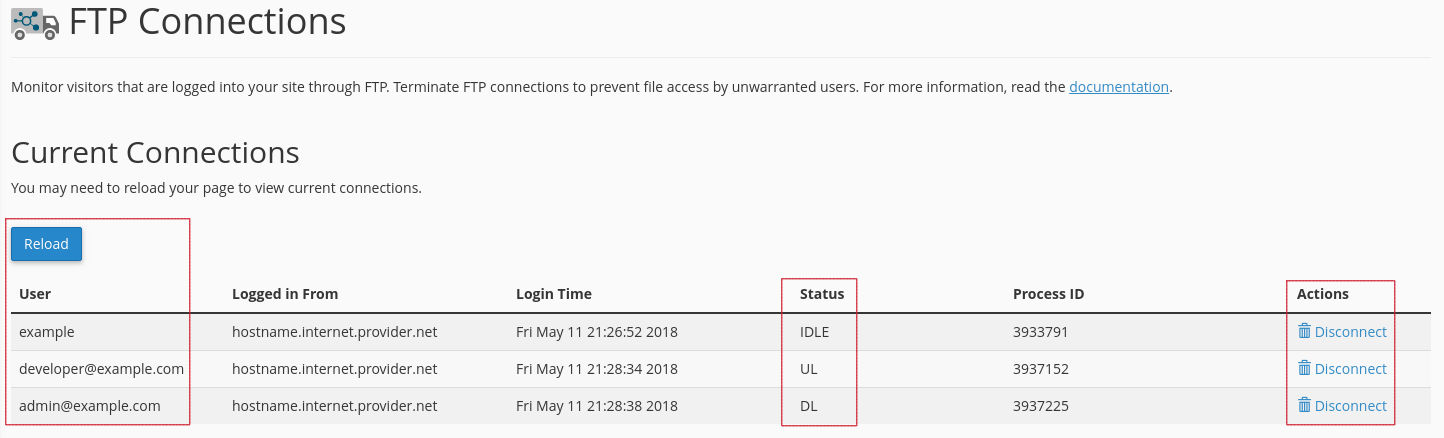The image size is (1444, 438).
Task: Select the developer@example.com user cell
Action: click(x=101, y=369)
